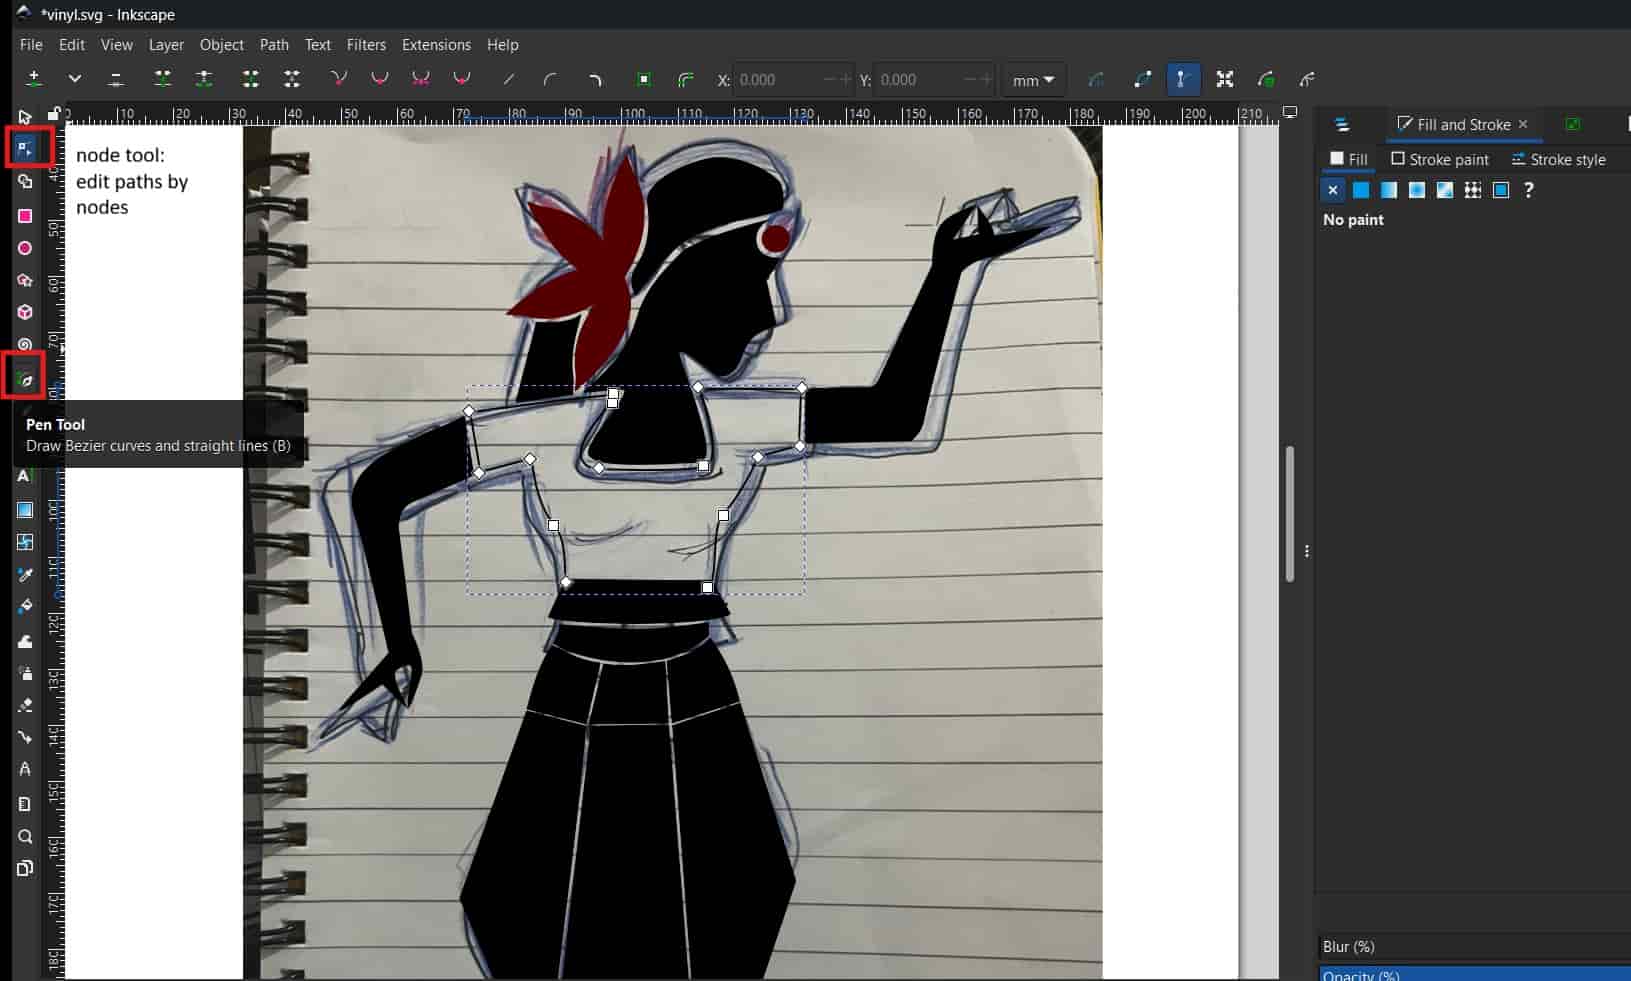The height and width of the screenshot is (981, 1631).
Task: Click the Text tool icon
Action: click(x=24, y=476)
